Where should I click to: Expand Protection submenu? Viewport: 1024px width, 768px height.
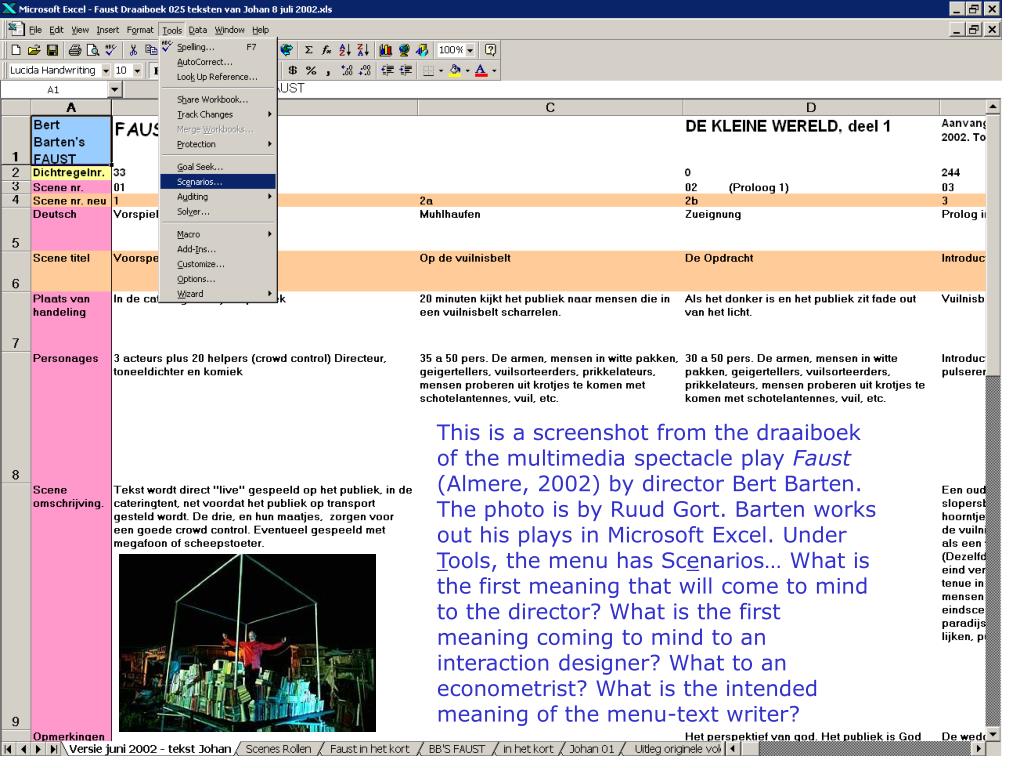tap(217, 144)
